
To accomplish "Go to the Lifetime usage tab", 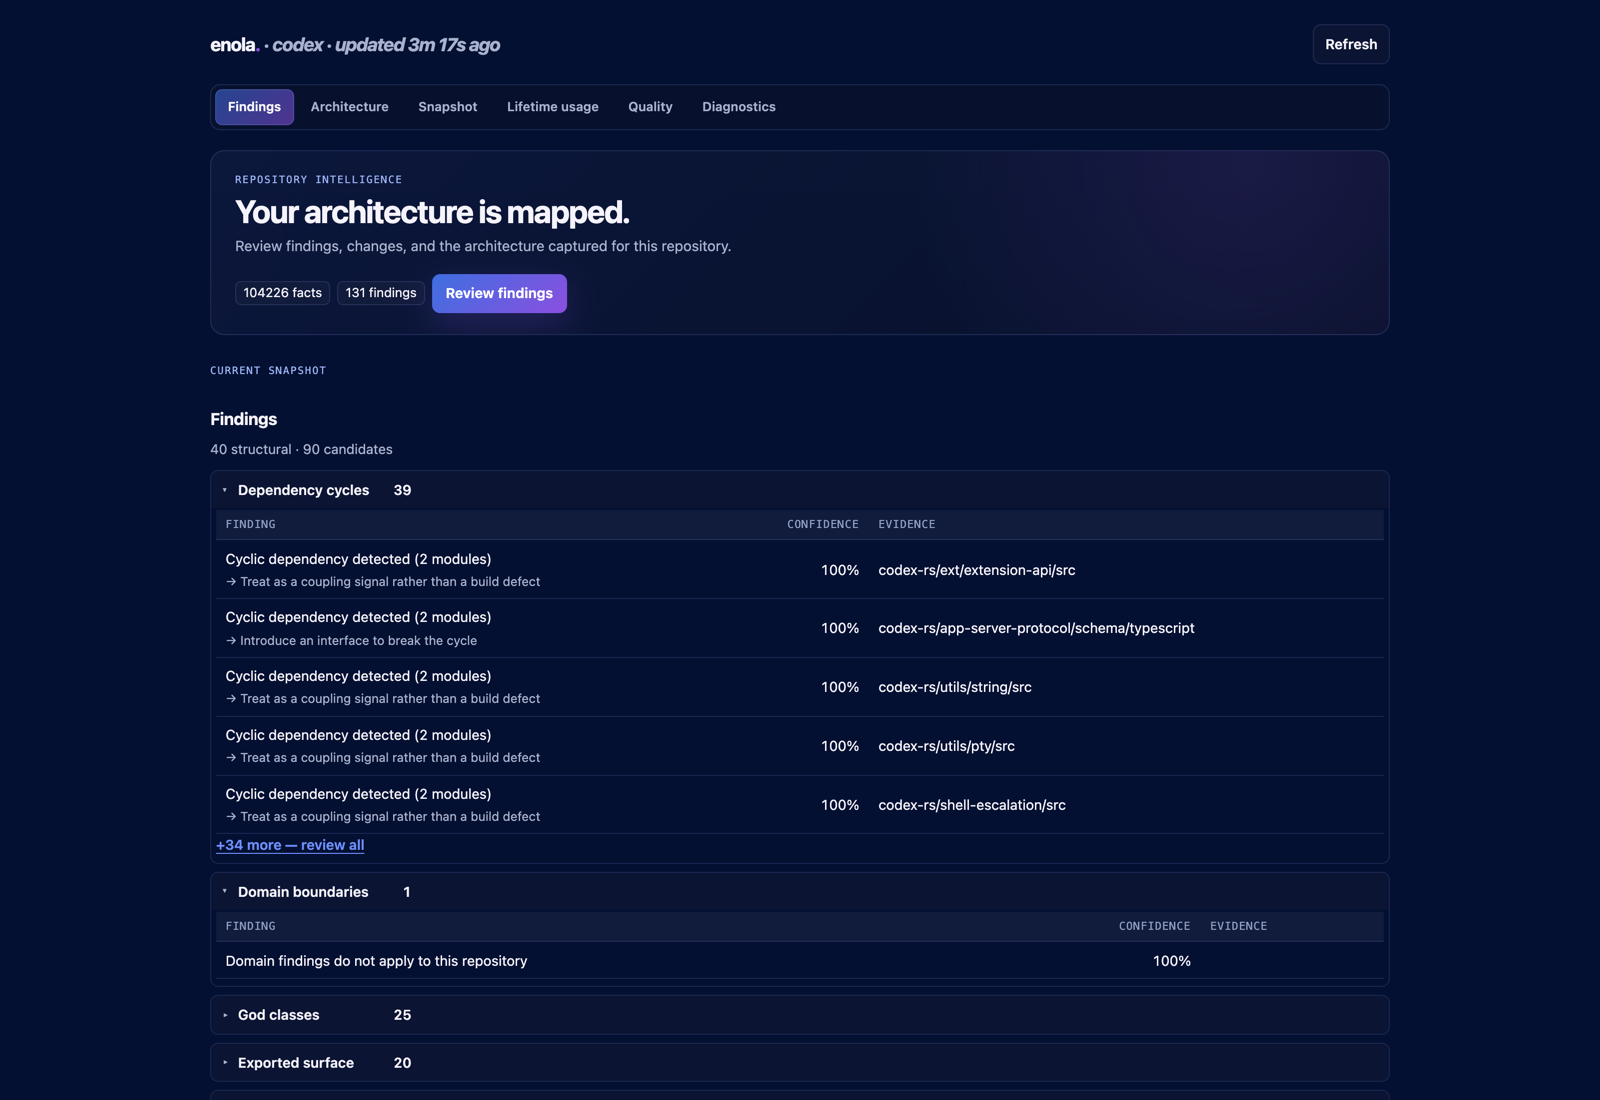I will (x=552, y=107).
